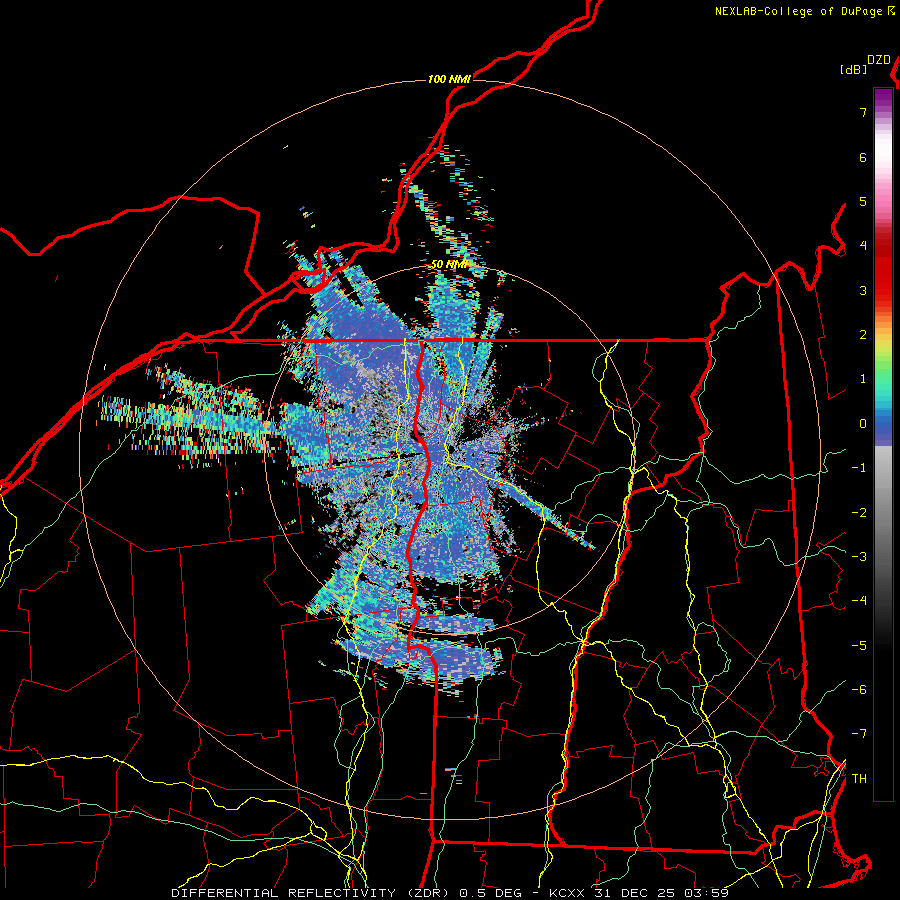The width and height of the screenshot is (900, 900).
Task: Click the 4 dB scale label
Action: (x=863, y=246)
